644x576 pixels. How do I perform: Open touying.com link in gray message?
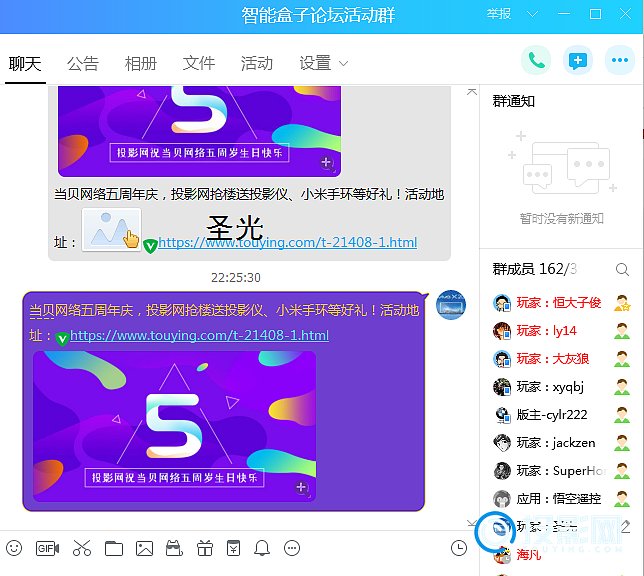[288, 242]
